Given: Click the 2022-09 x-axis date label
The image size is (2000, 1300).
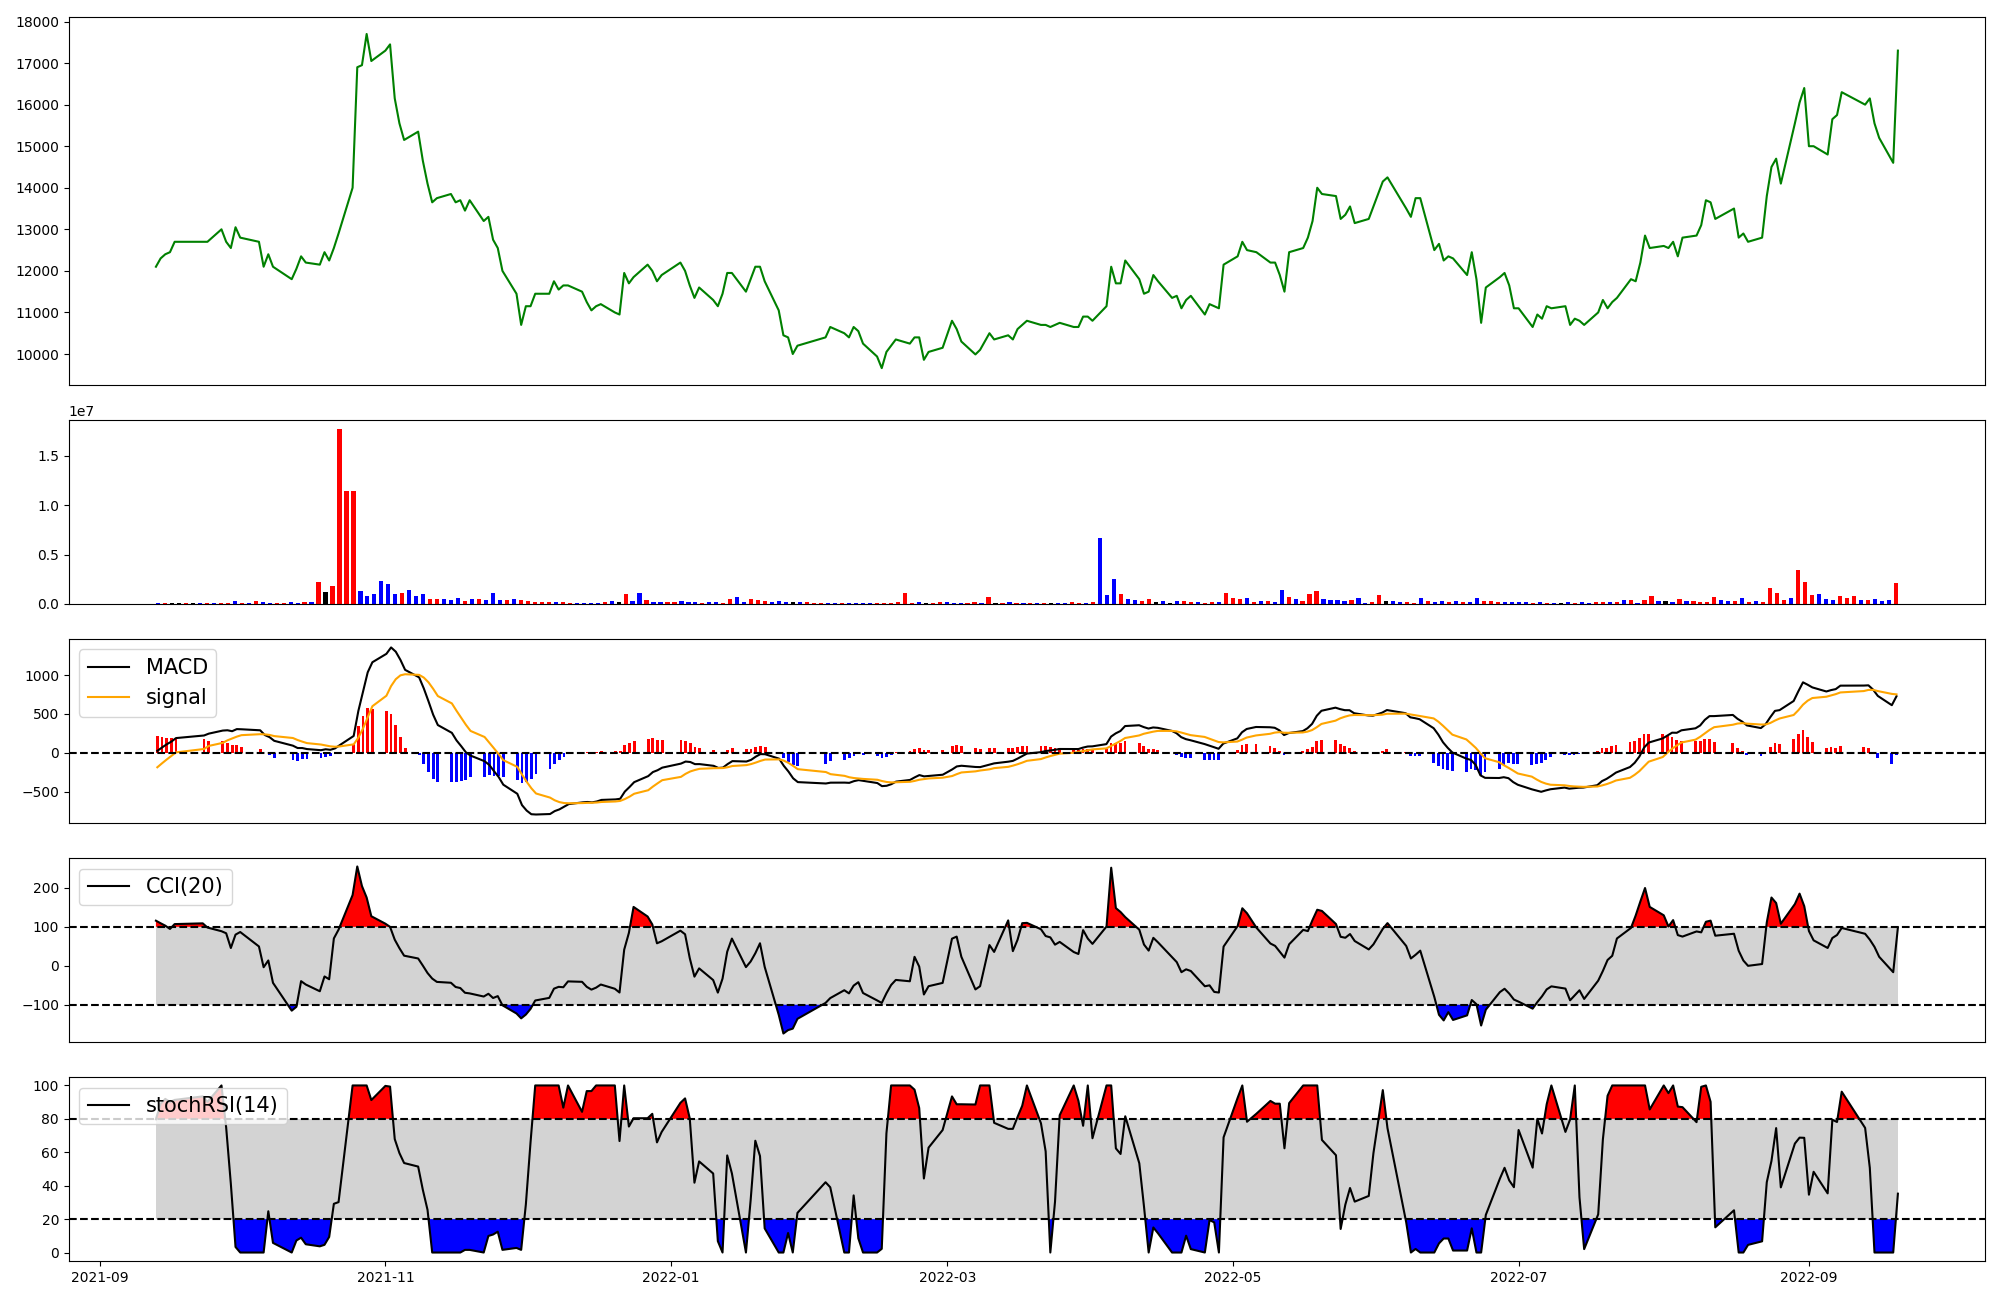Looking at the screenshot, I should [x=1808, y=1277].
